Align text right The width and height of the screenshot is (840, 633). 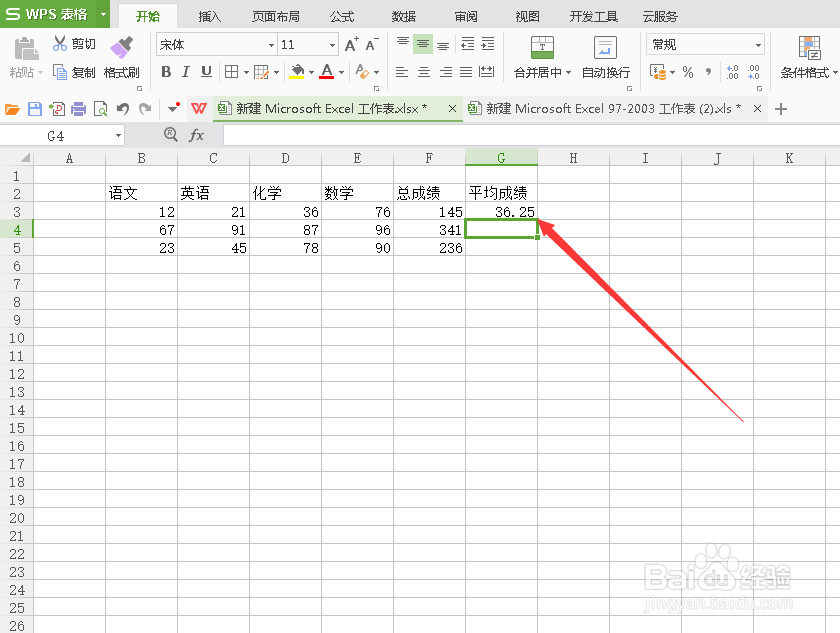pyautogui.click(x=446, y=72)
